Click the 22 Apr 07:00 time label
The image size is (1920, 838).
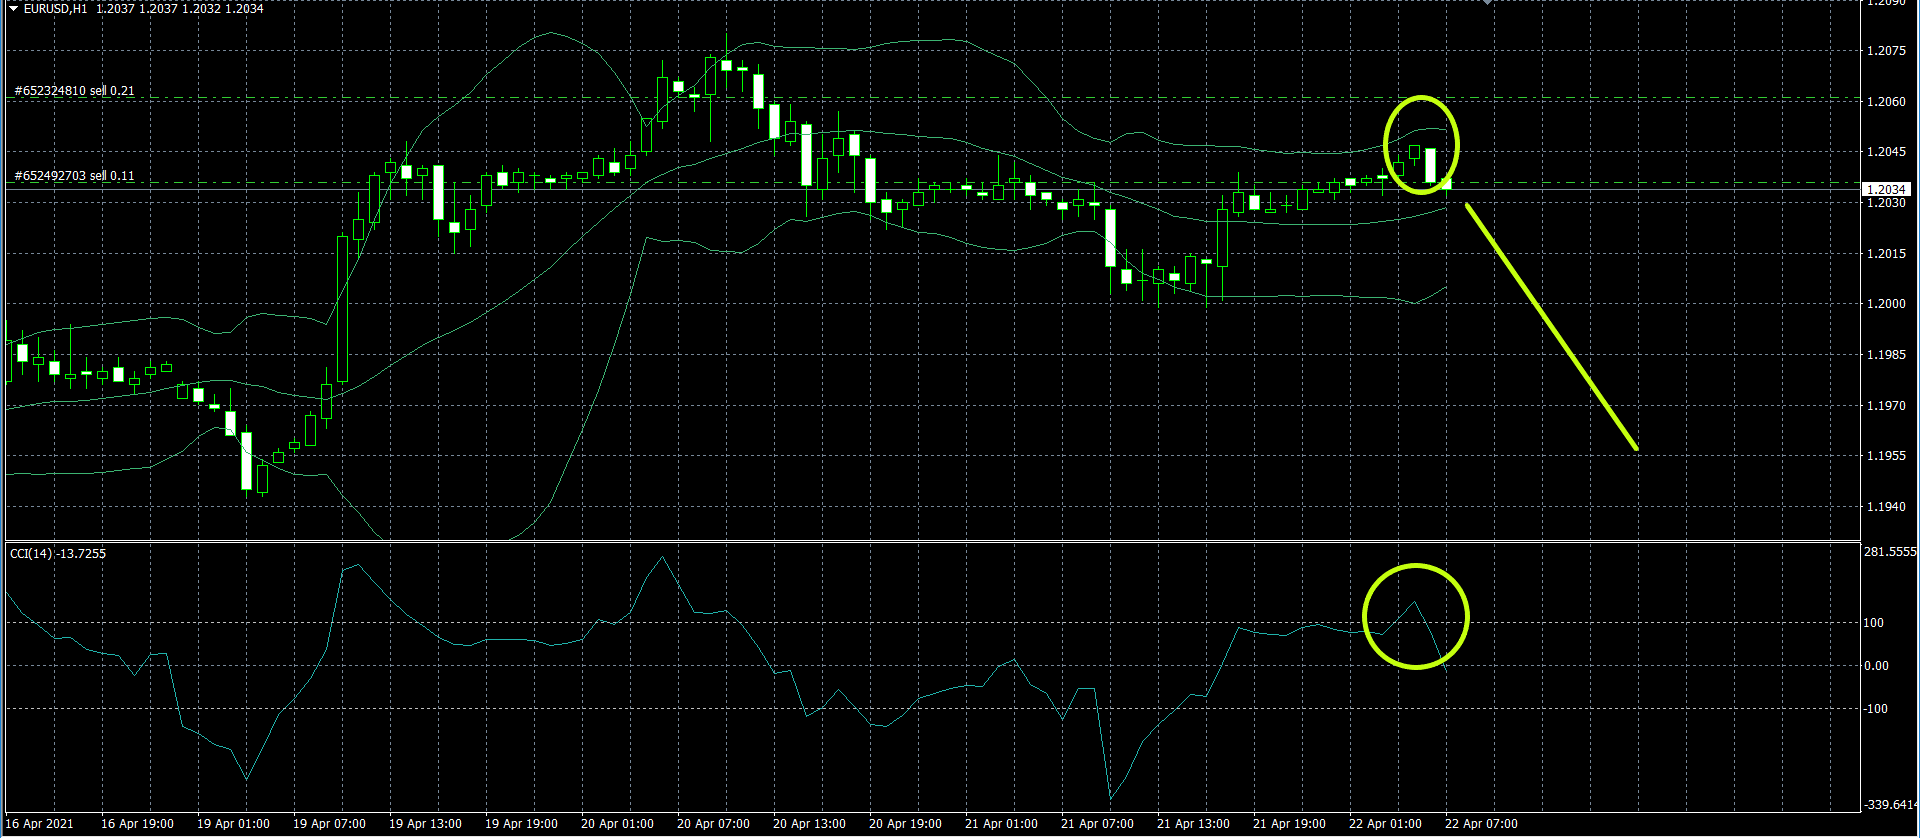pyautogui.click(x=1481, y=824)
